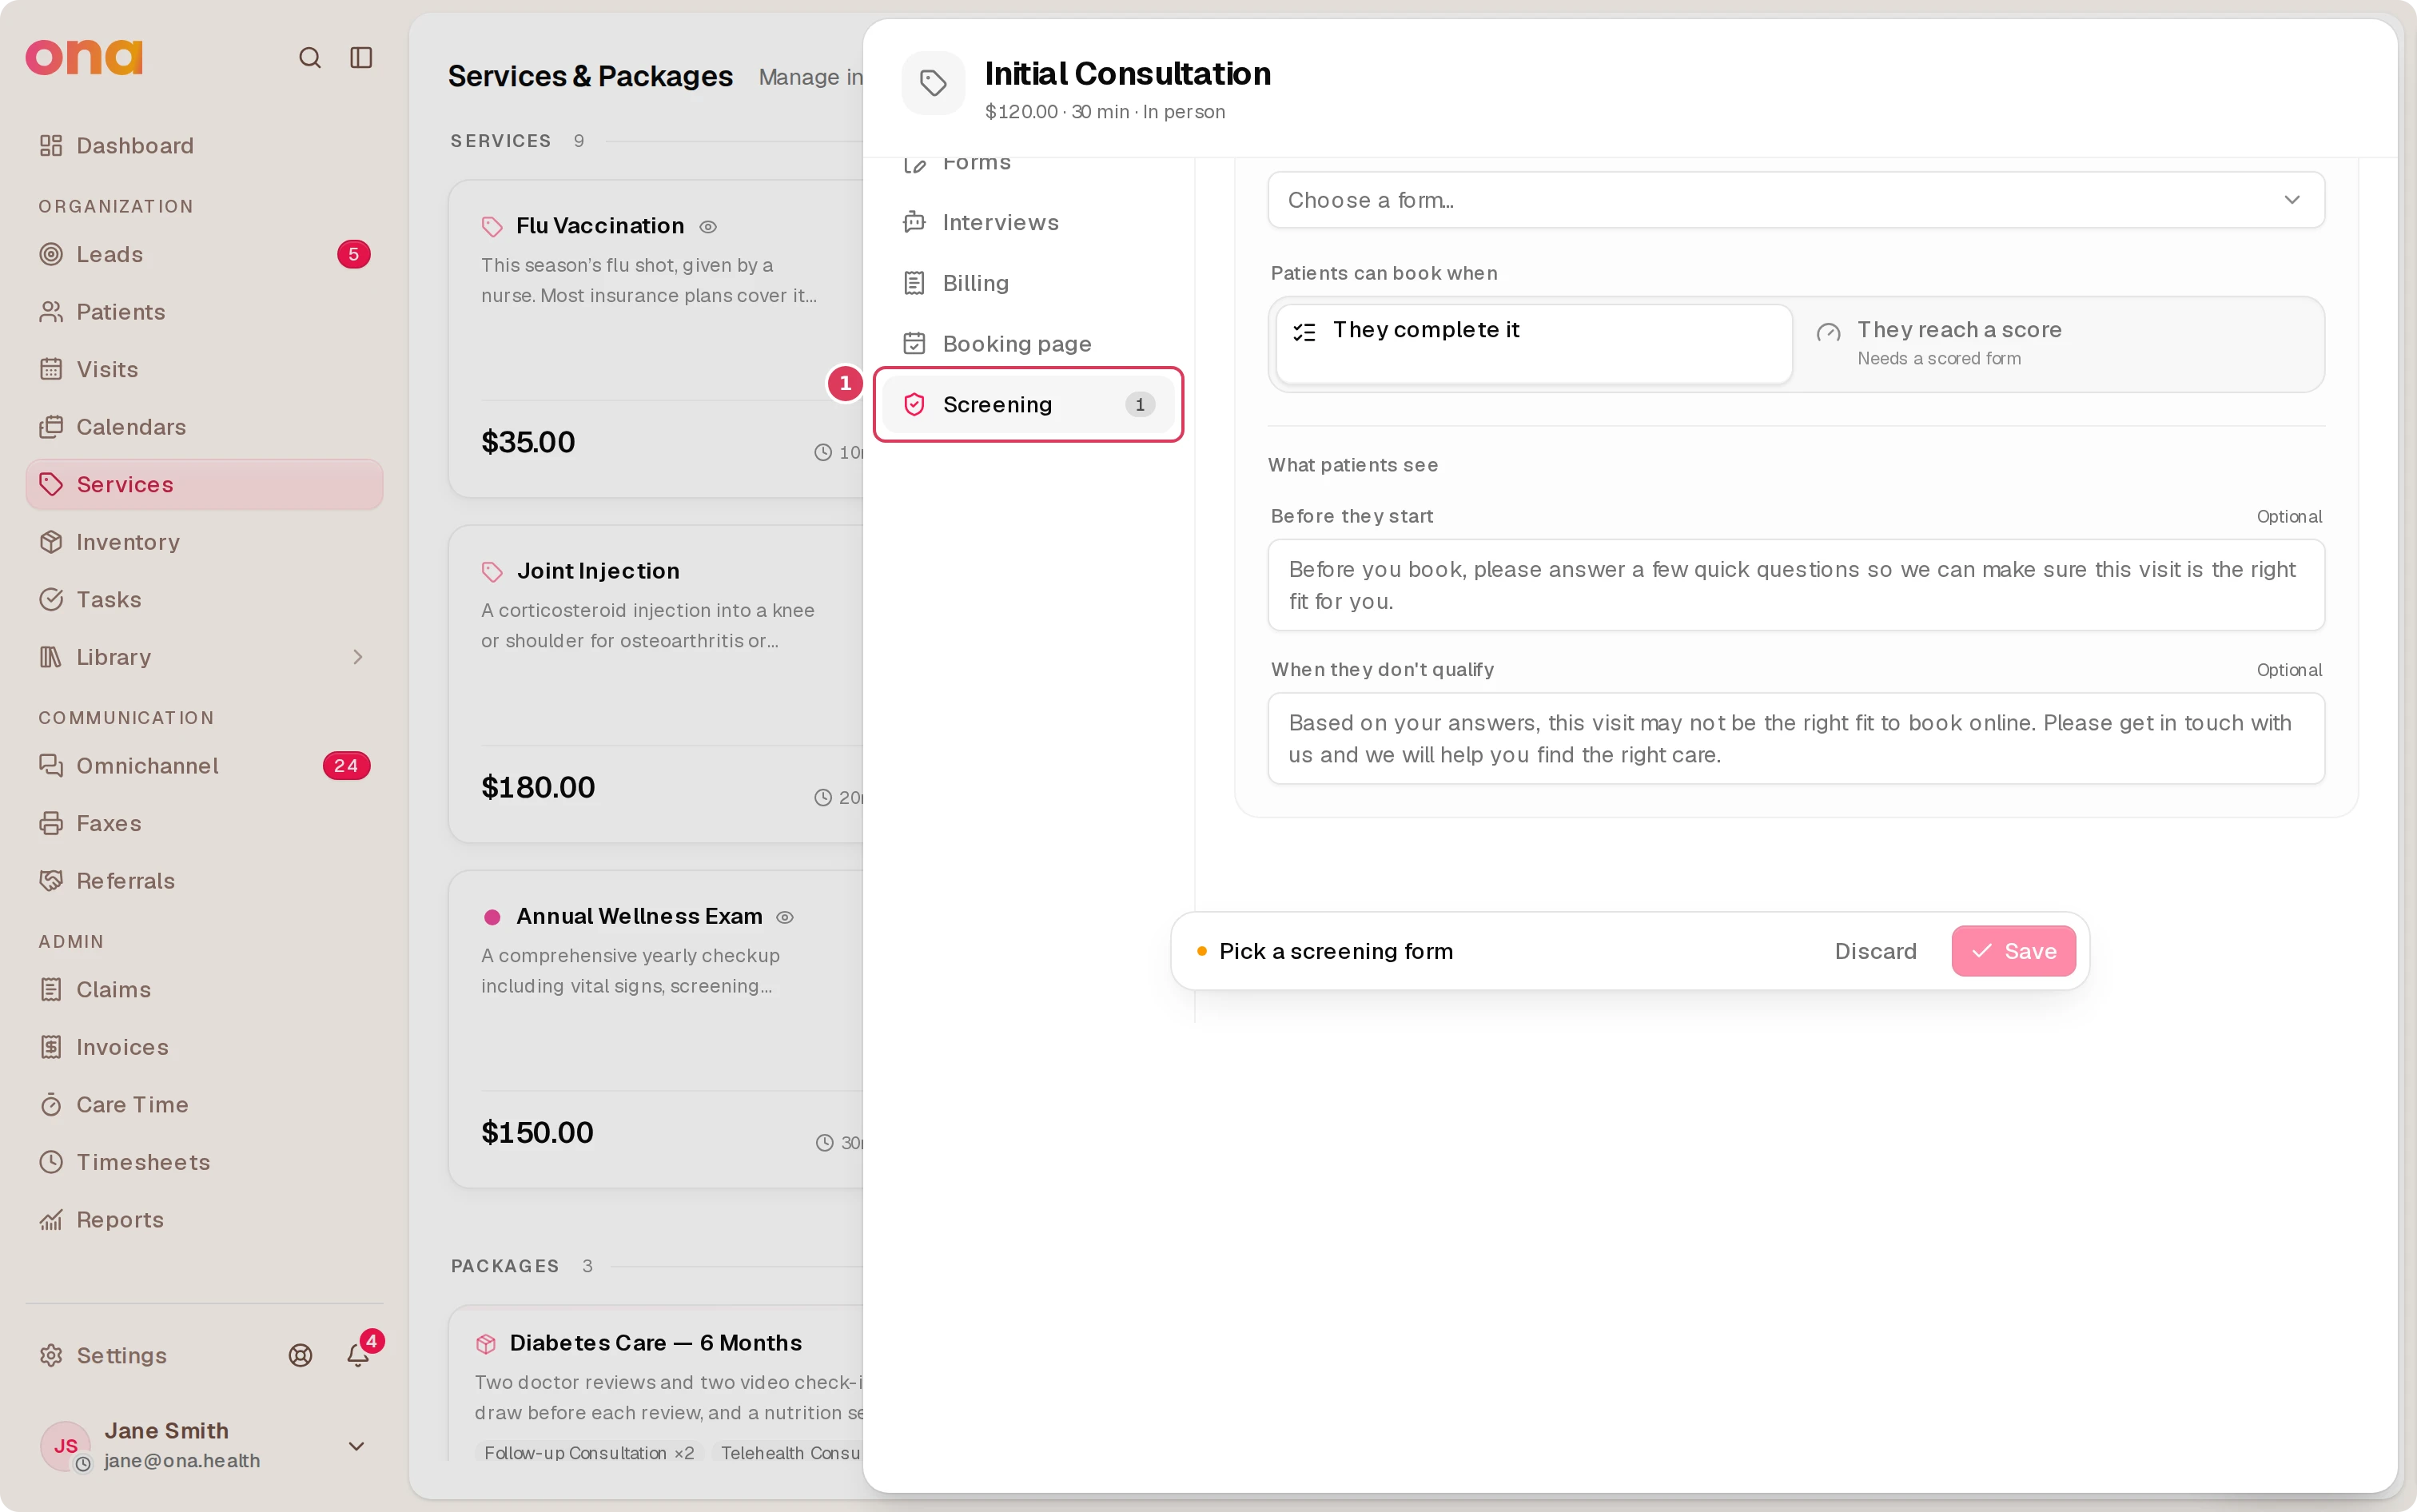
Task: Open Omnichannel inbox
Action: click(204, 766)
